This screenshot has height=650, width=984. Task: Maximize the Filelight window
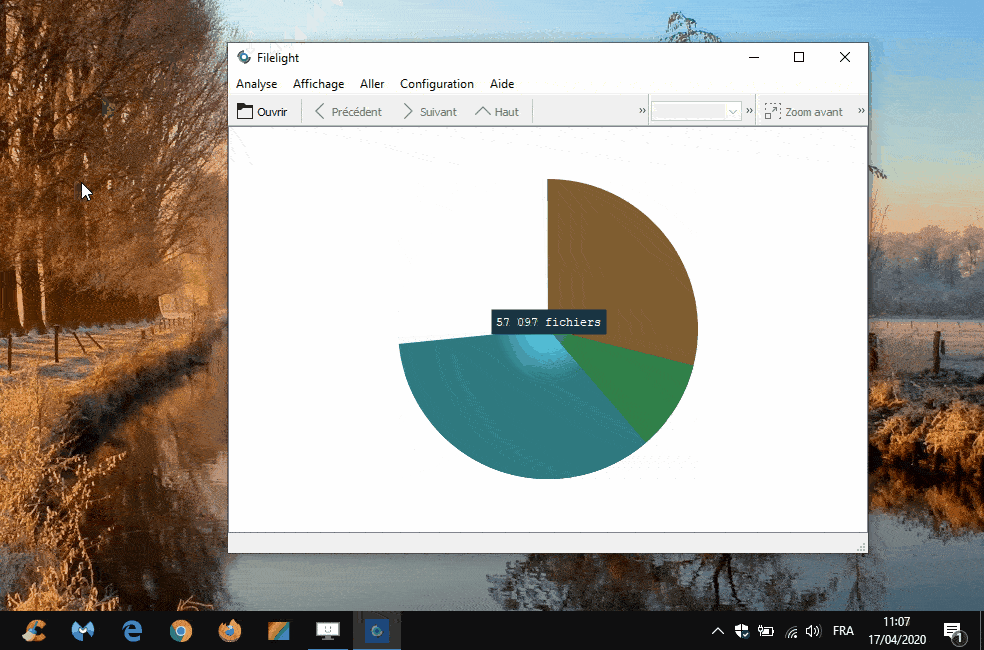pos(799,57)
